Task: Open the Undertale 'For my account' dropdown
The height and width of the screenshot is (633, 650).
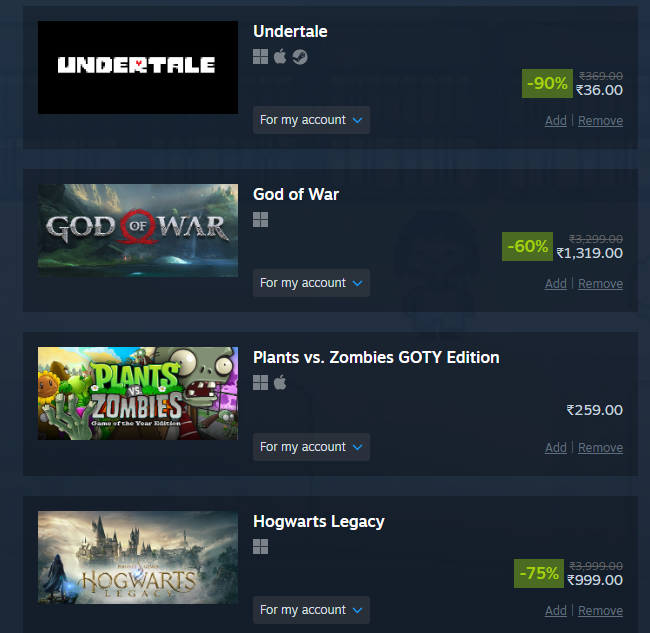Action: click(311, 120)
